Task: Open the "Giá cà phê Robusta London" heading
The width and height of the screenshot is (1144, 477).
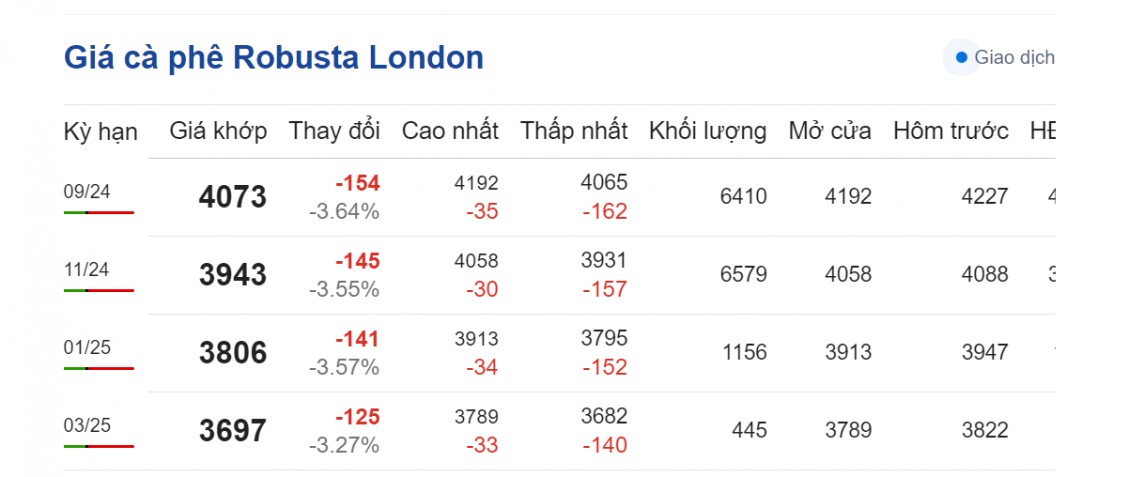Action: point(274,58)
